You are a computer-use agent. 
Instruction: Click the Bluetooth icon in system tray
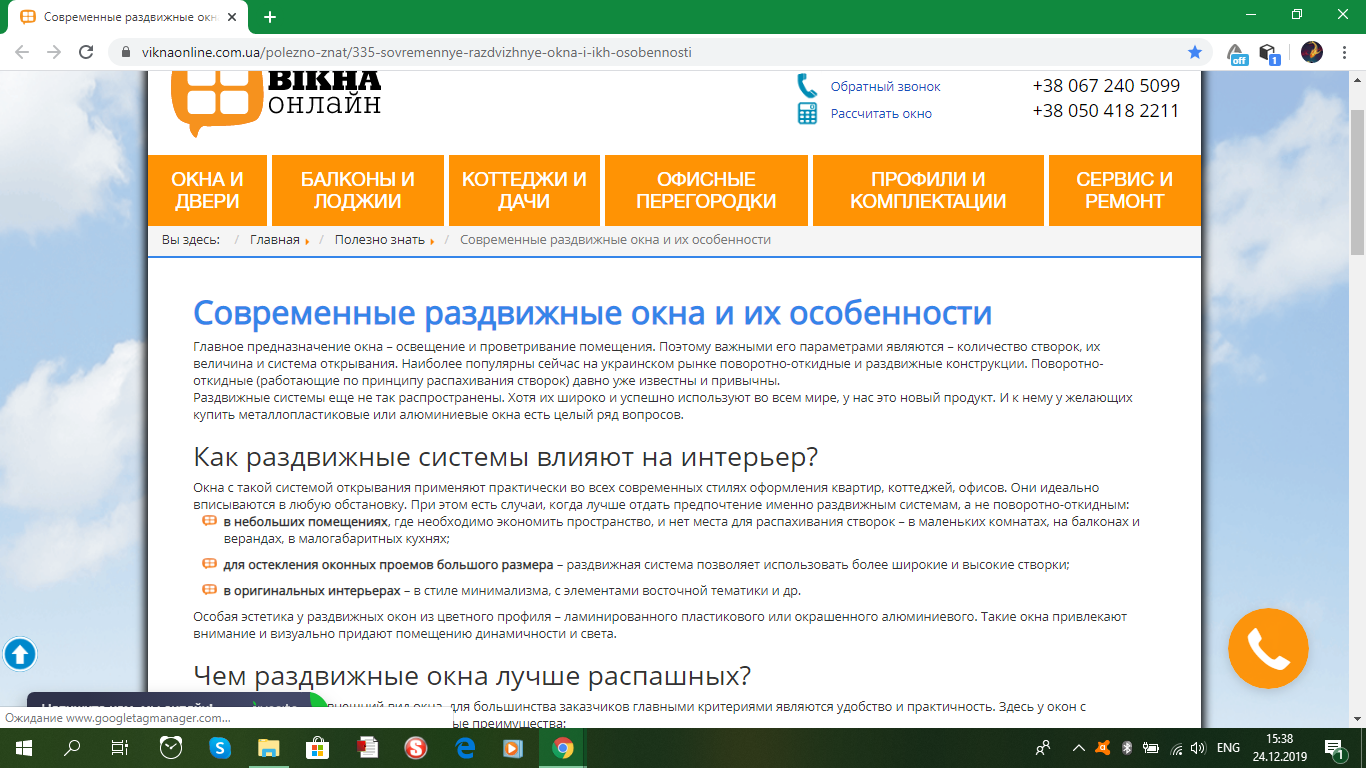pyautogui.click(x=1126, y=747)
